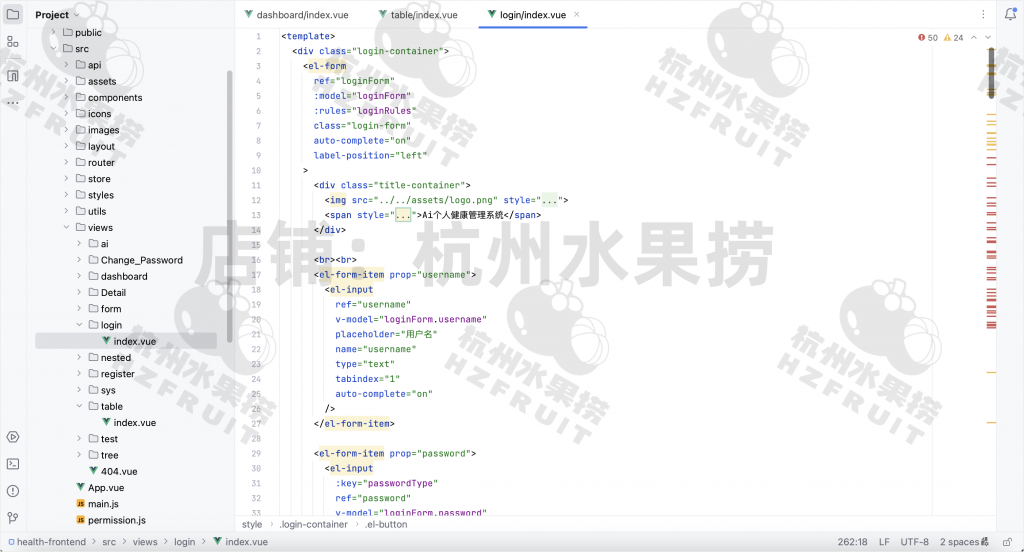Open the Project view dropdown
The height and width of the screenshot is (552, 1024).
(x=57, y=14)
